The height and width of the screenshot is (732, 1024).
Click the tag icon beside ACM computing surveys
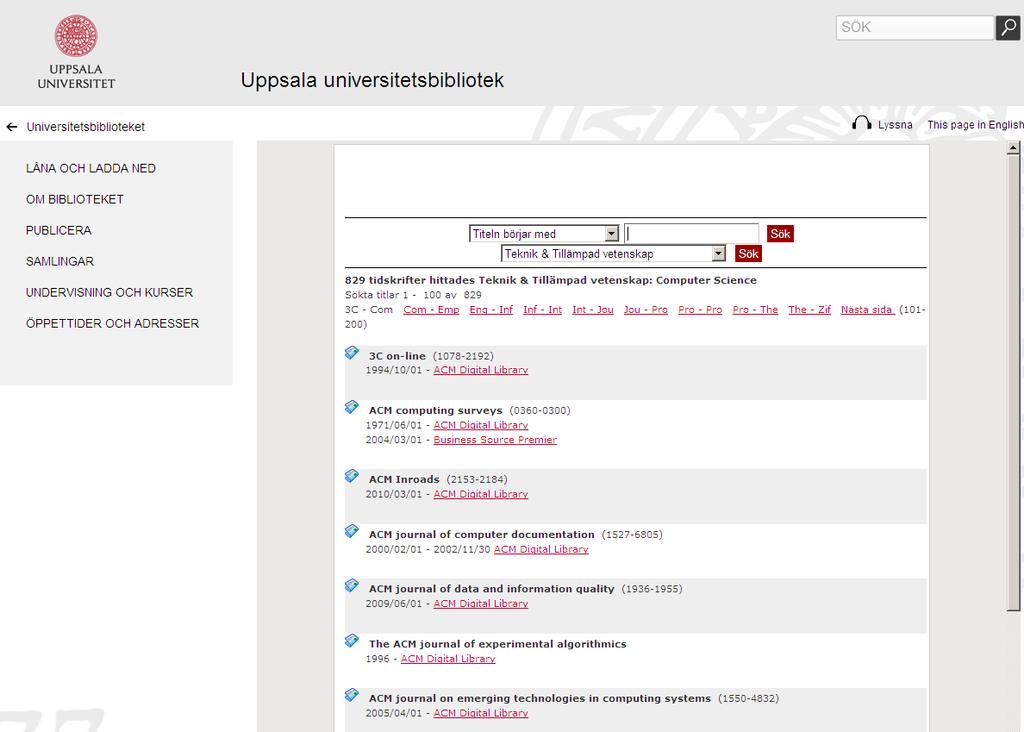click(x=352, y=407)
